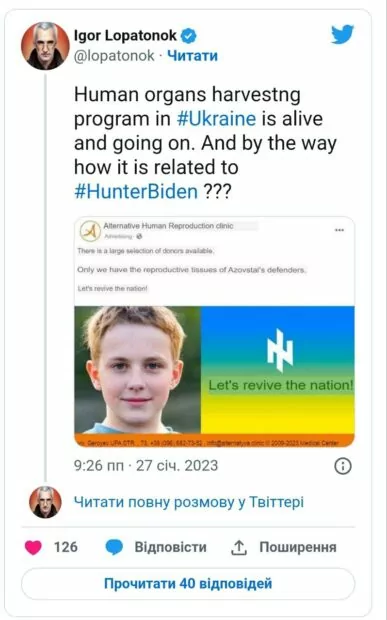Image resolution: width=387 pixels, height=620 pixels.
Task: Click the blue verified badge
Action: click(189, 36)
